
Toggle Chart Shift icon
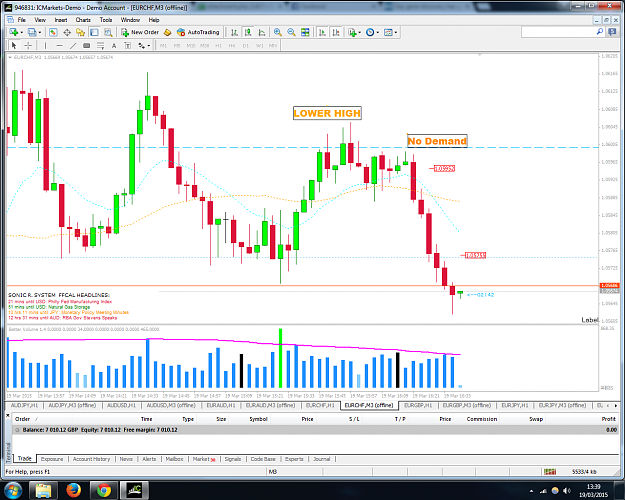pos(336,32)
